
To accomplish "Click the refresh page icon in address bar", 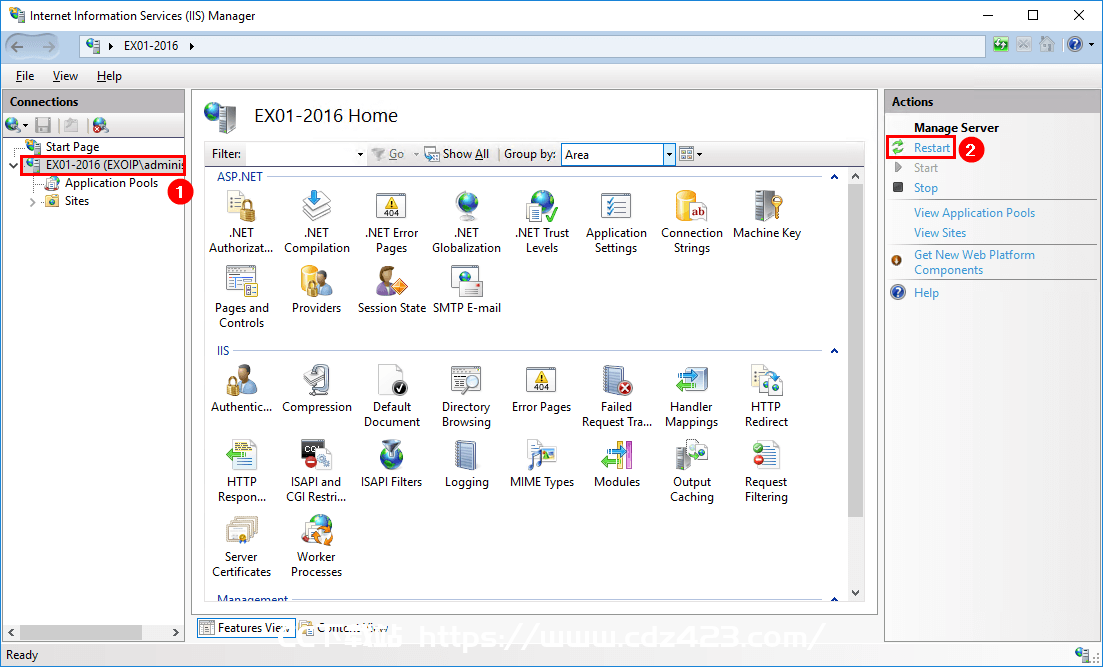I will 1000,45.
